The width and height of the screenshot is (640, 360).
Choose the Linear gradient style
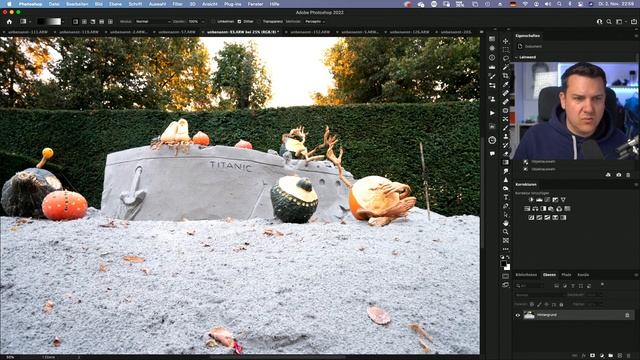tap(76, 21)
